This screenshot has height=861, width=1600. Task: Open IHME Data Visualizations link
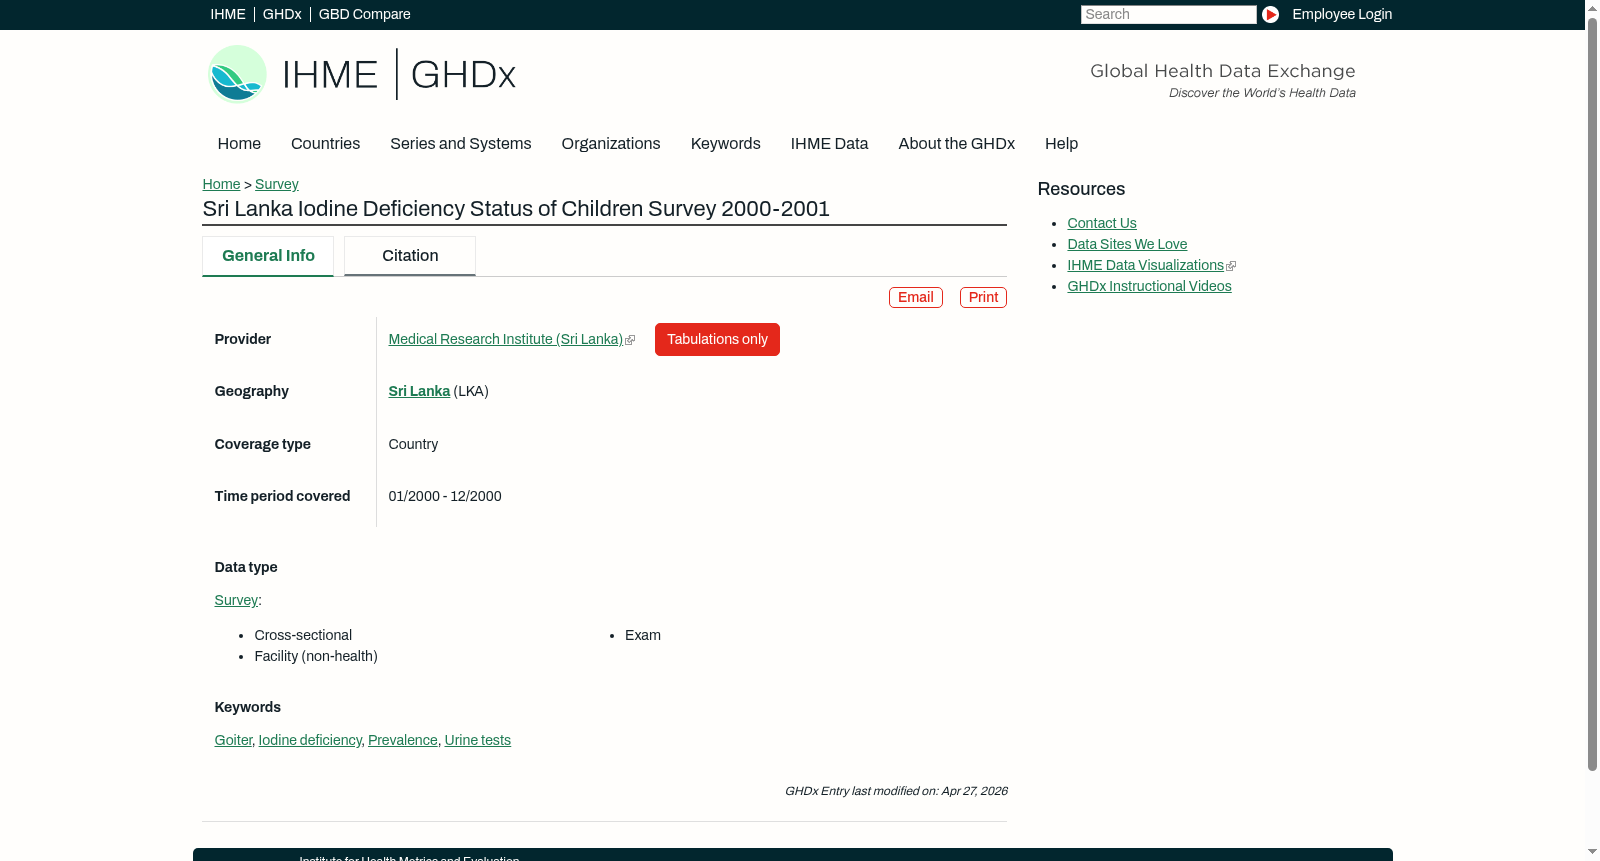(x=1145, y=265)
